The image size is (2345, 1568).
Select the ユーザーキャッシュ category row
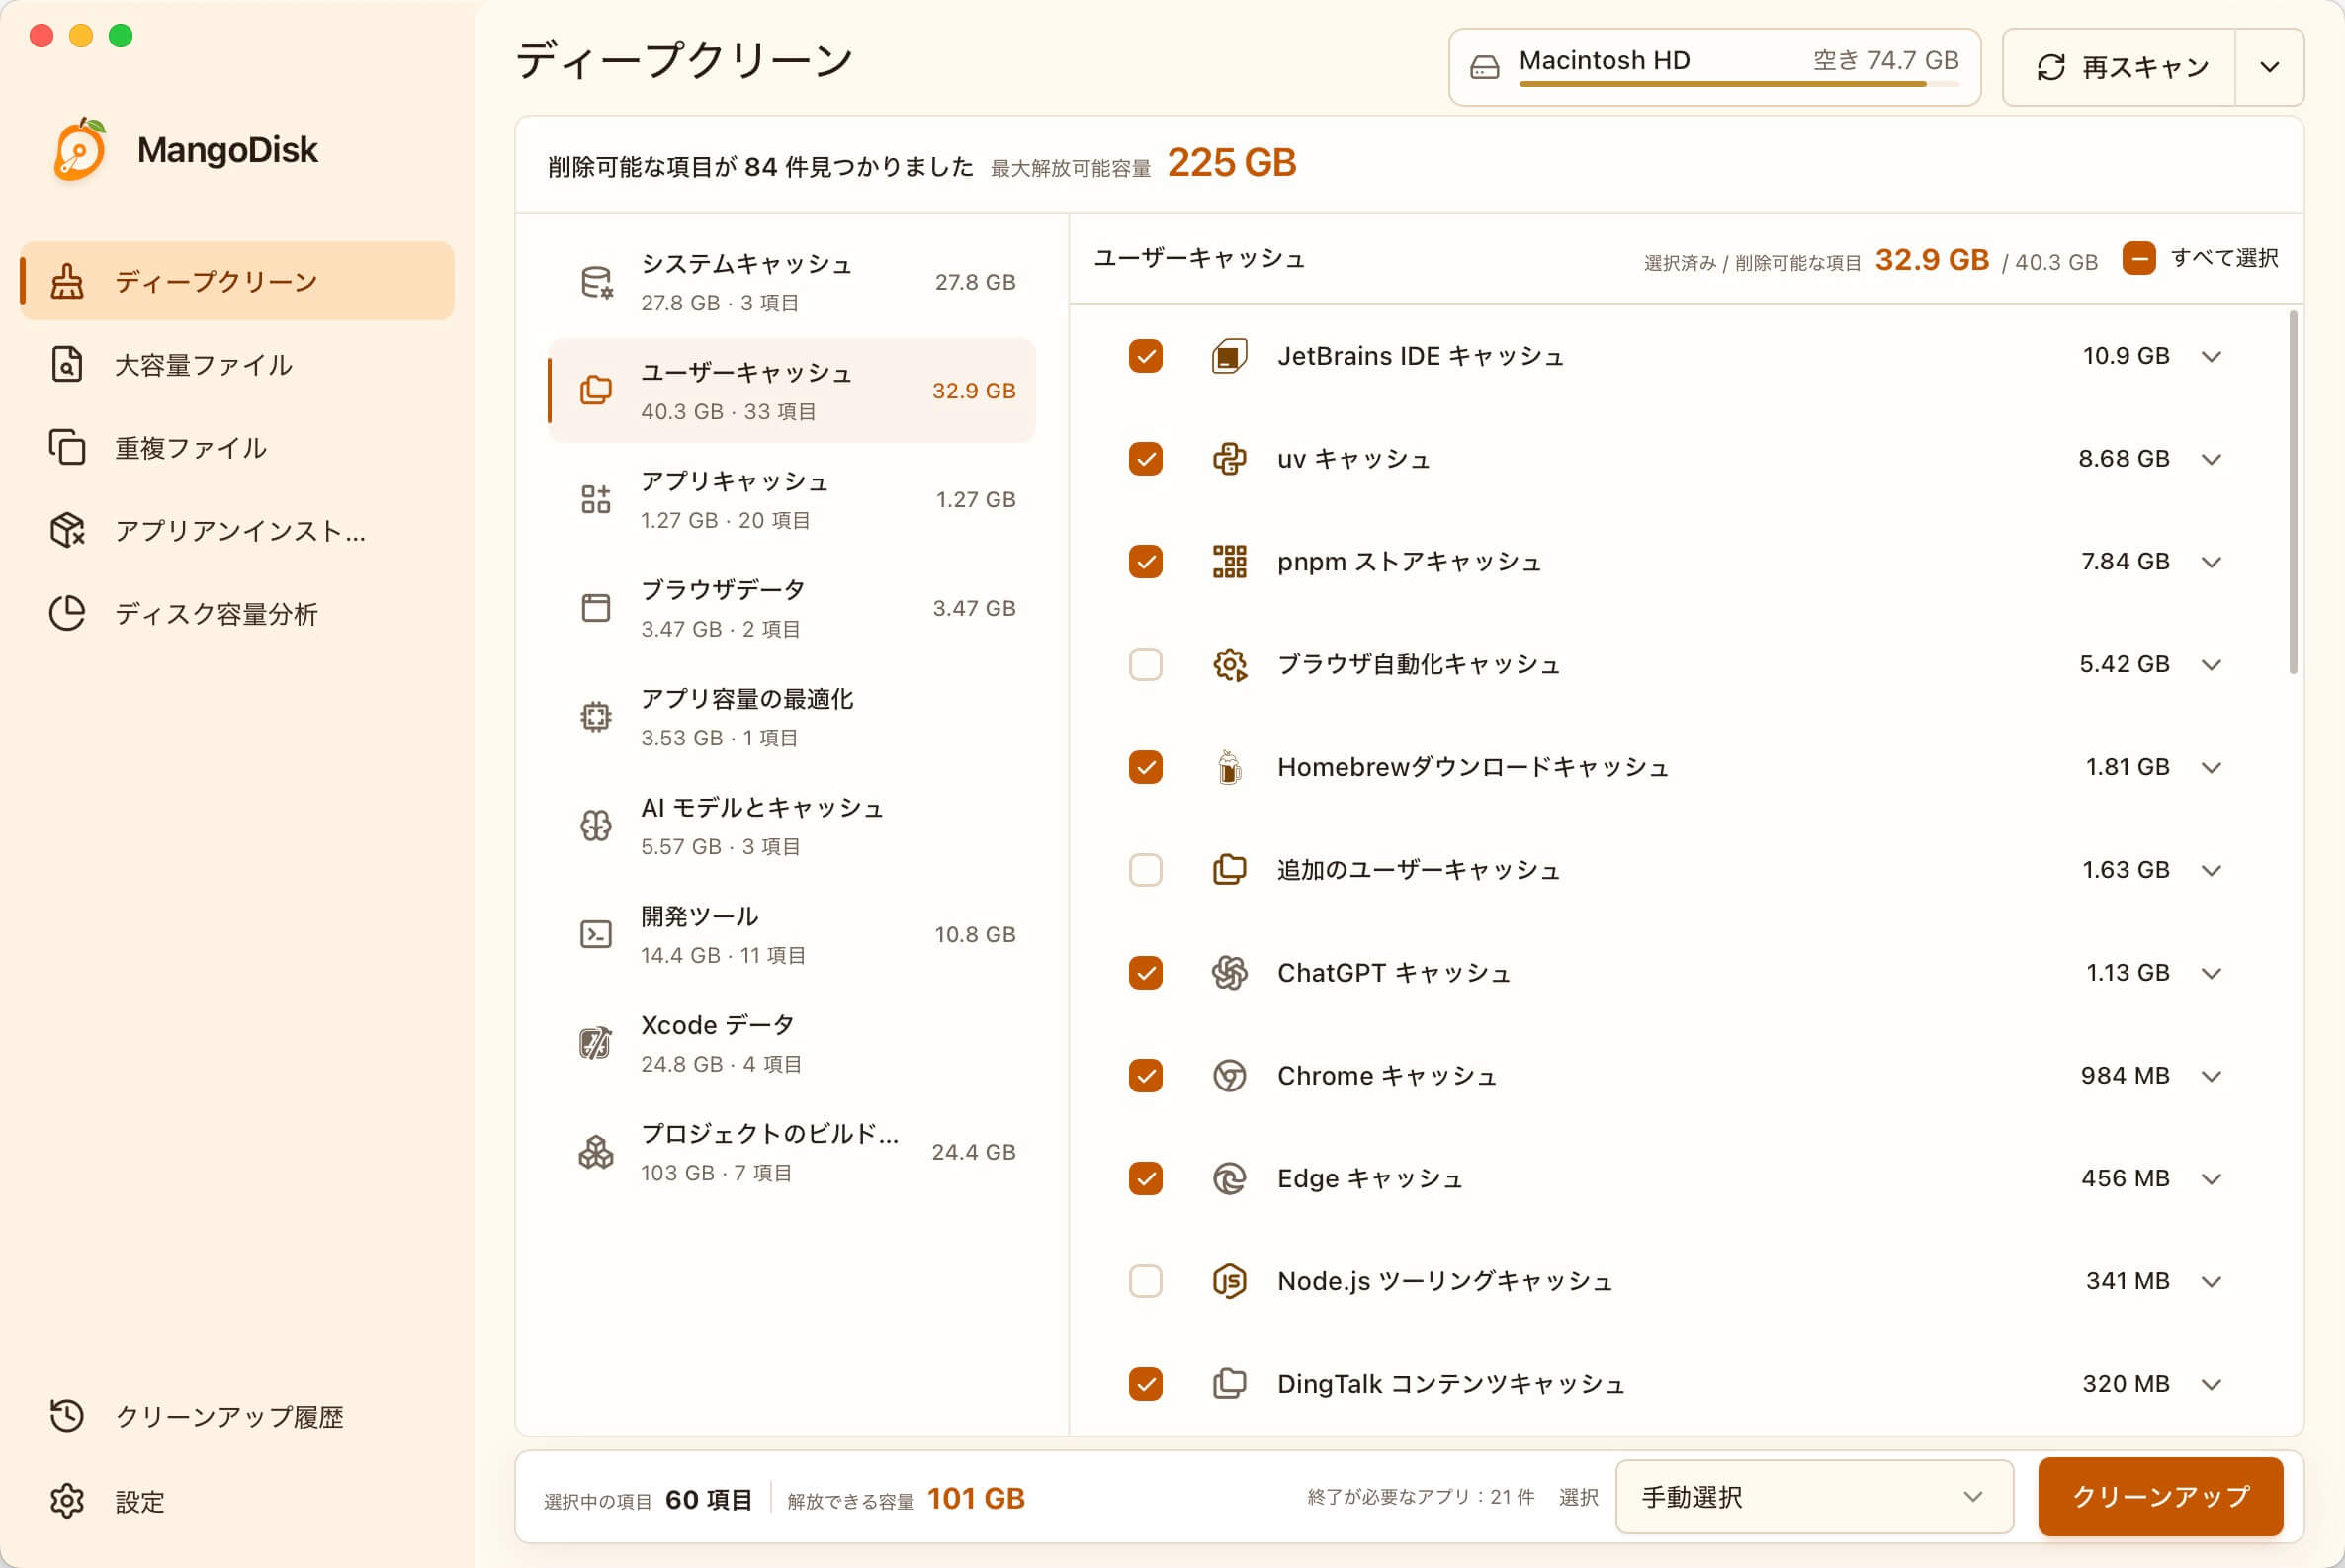point(792,391)
